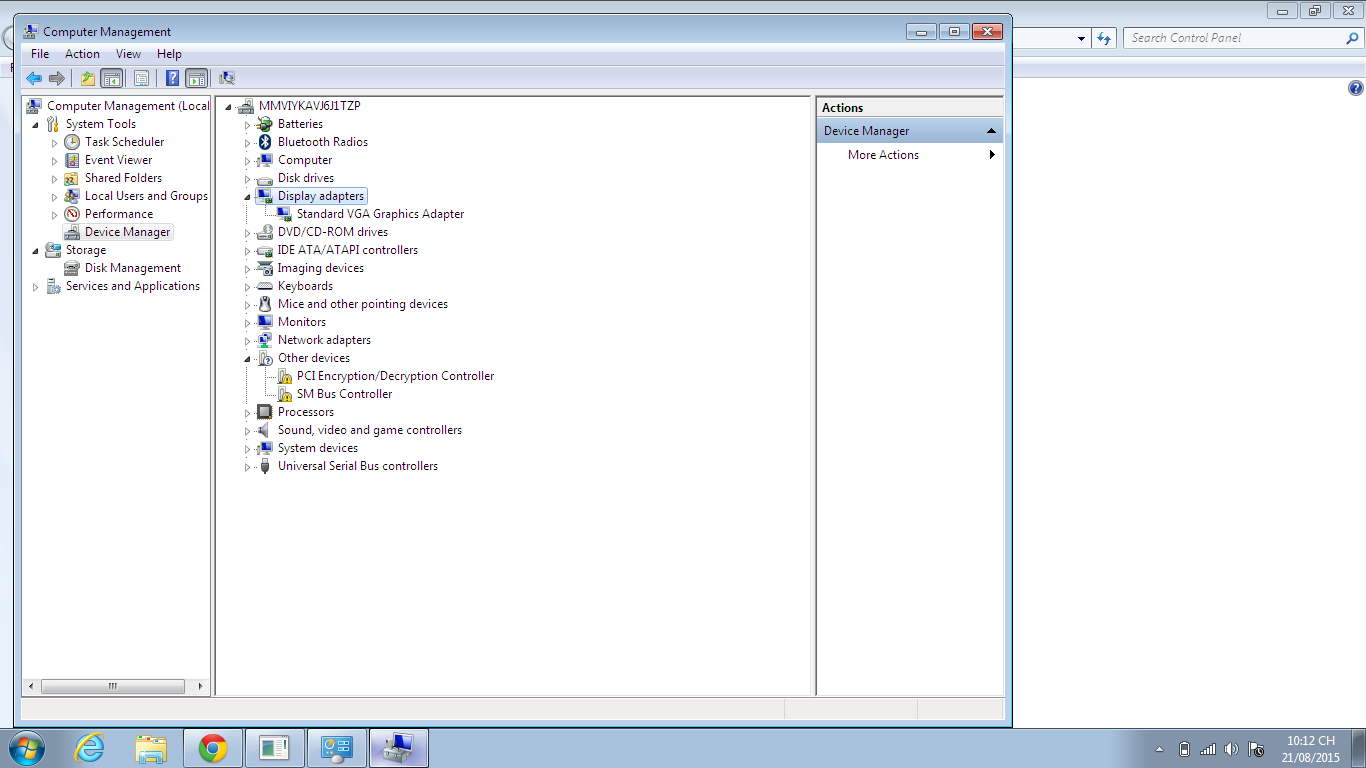Viewport: 1366px width, 768px height.
Task: Select Disk Management in the tree
Action: [132, 268]
